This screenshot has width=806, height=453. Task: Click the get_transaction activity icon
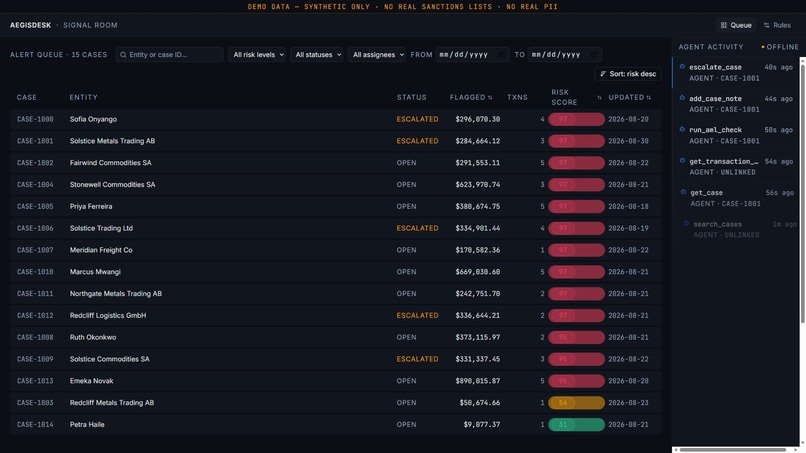pos(682,160)
